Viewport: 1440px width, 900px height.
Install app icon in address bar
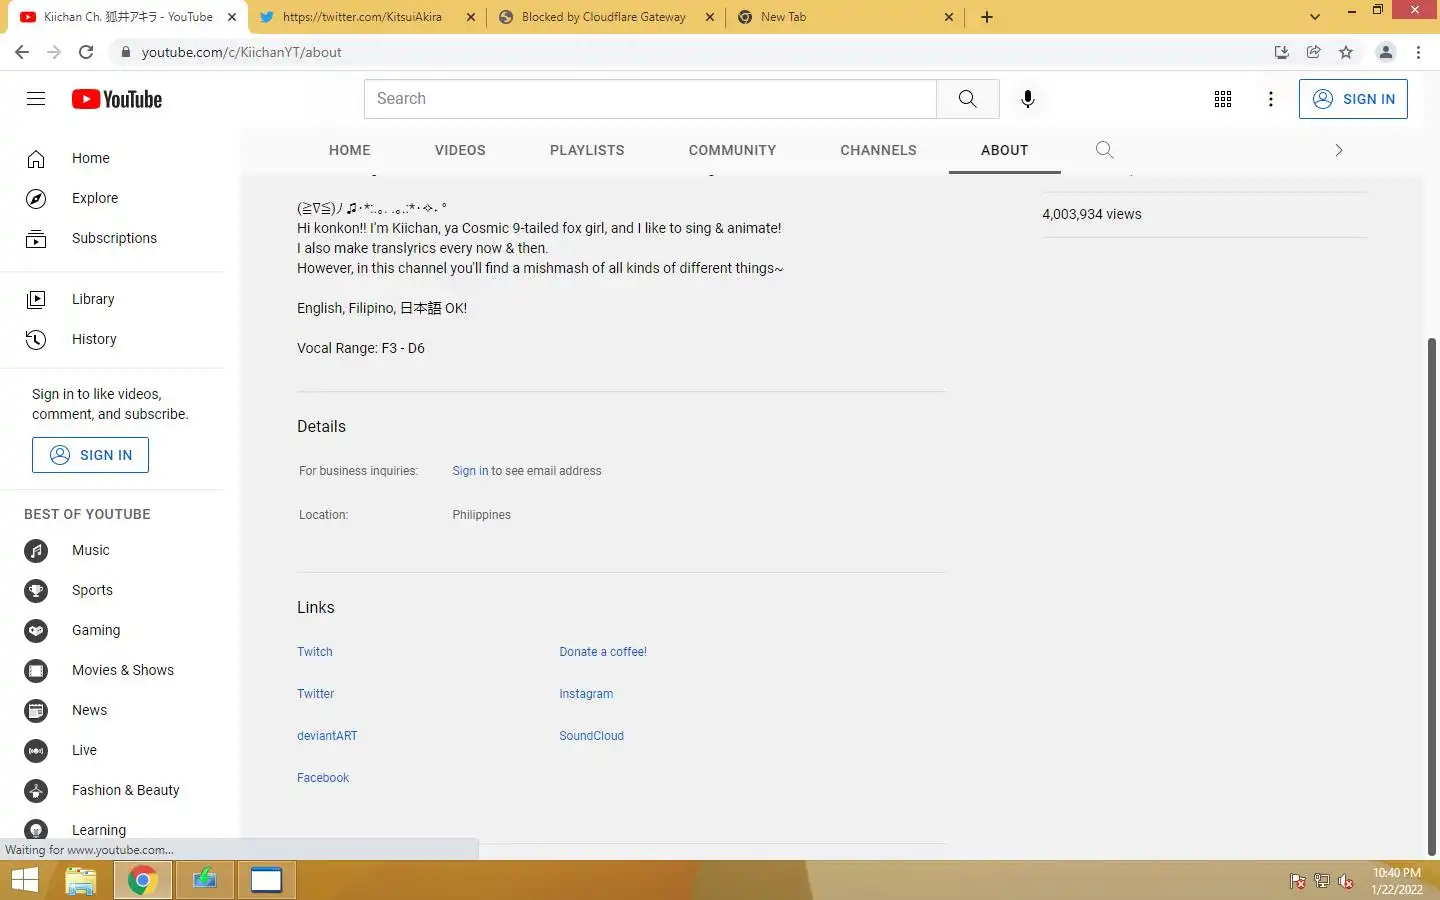pyautogui.click(x=1282, y=52)
